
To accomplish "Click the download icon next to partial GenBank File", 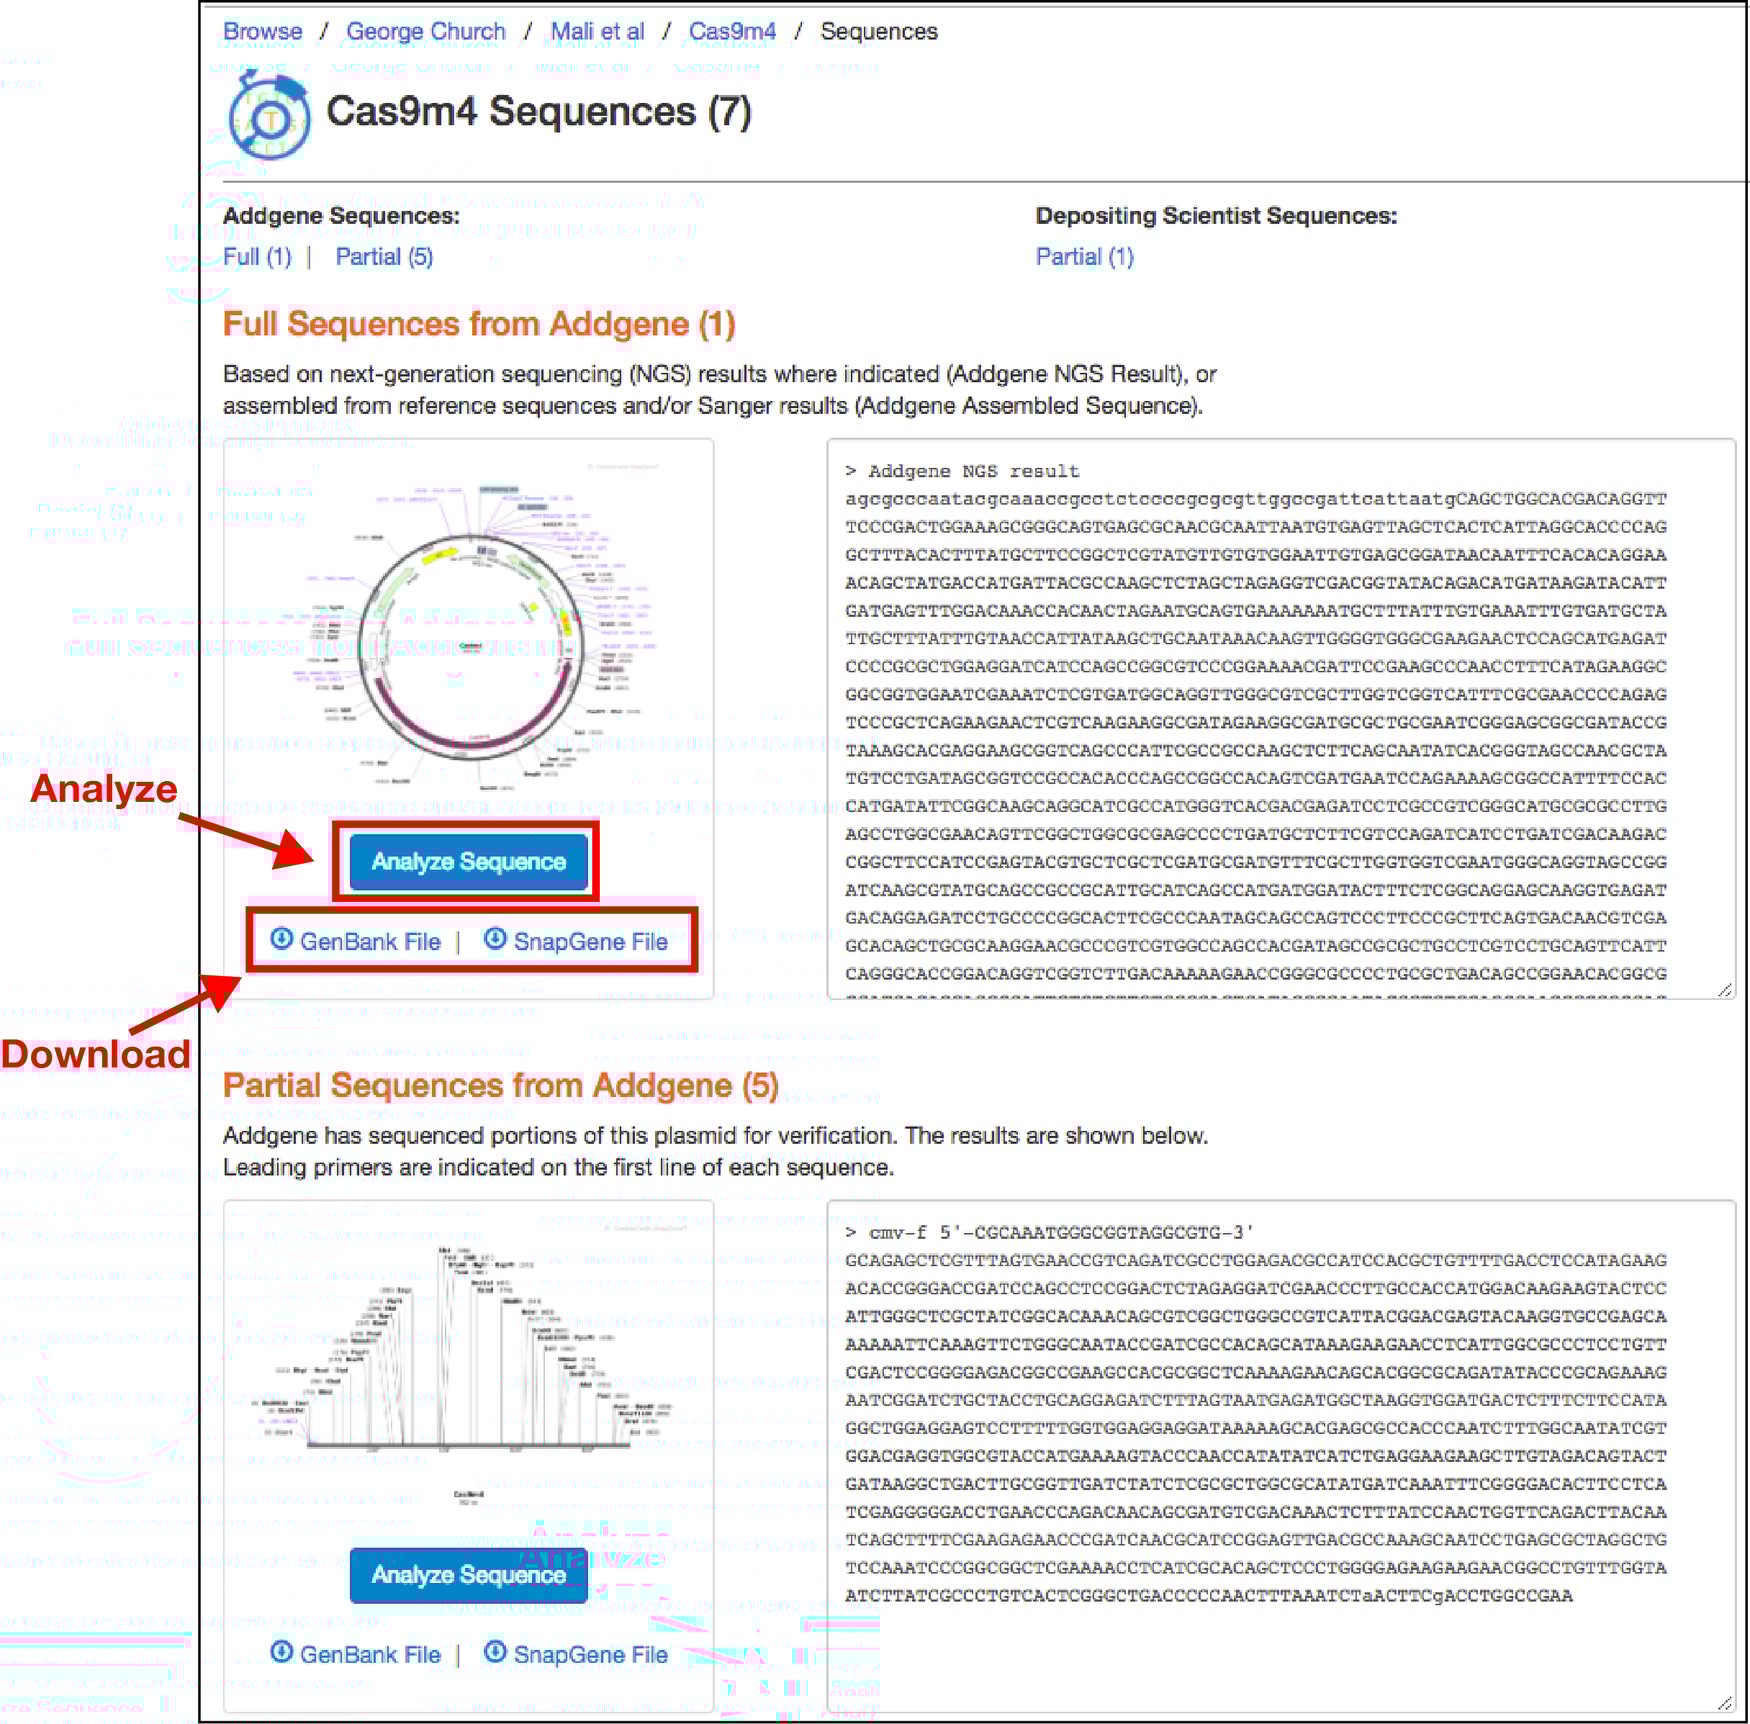I will click(x=282, y=1654).
